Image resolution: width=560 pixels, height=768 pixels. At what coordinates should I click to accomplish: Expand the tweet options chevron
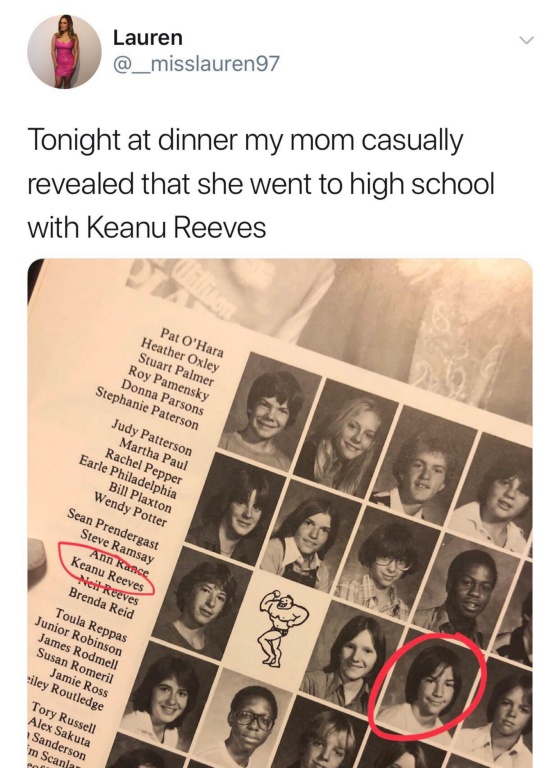[526, 40]
